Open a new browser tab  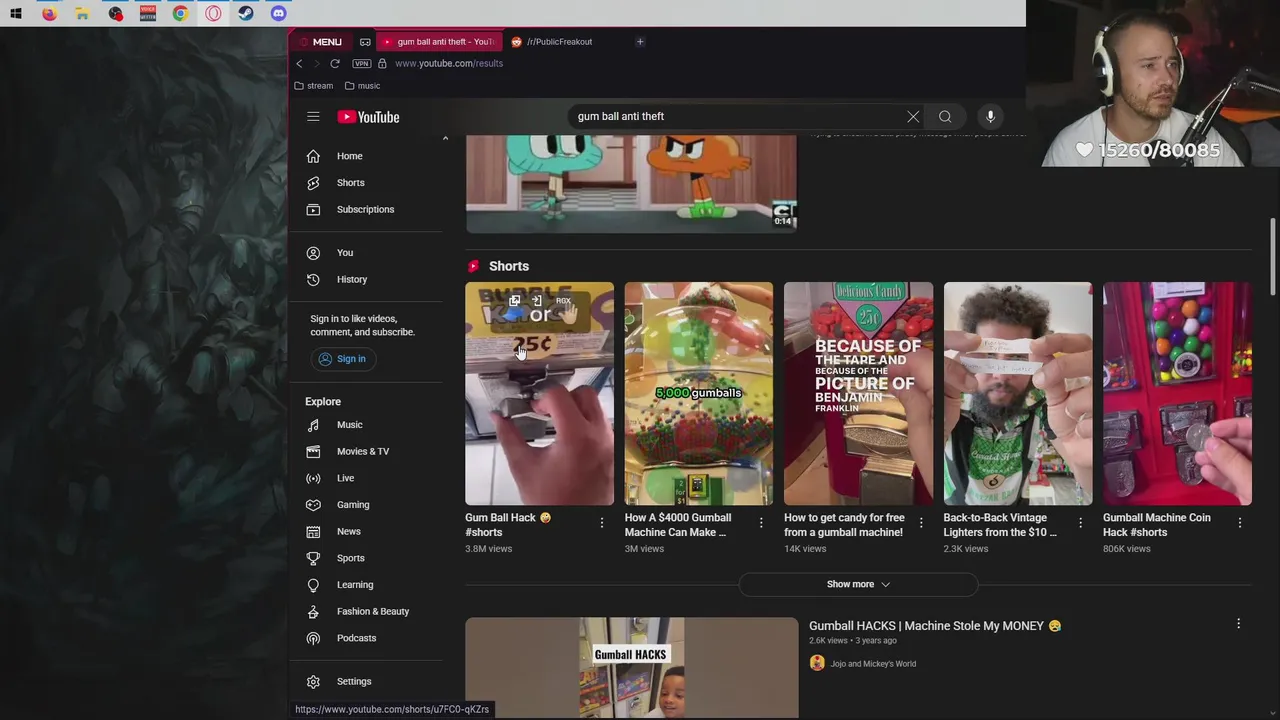640,42
